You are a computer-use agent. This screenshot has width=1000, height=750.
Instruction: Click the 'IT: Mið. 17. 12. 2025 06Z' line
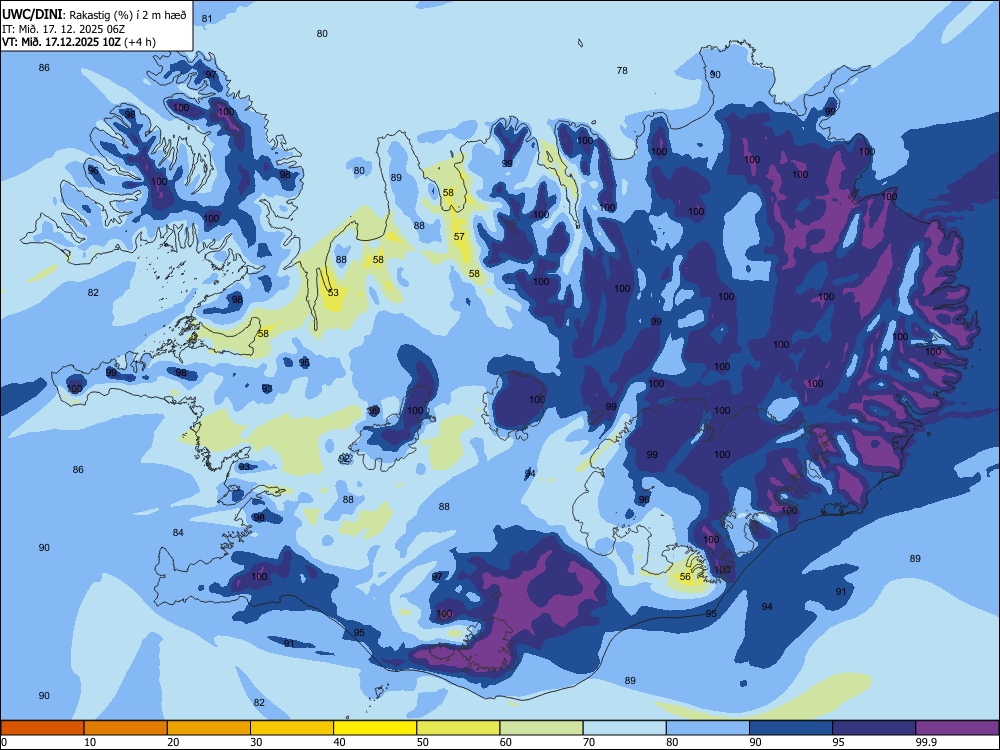[66, 29]
